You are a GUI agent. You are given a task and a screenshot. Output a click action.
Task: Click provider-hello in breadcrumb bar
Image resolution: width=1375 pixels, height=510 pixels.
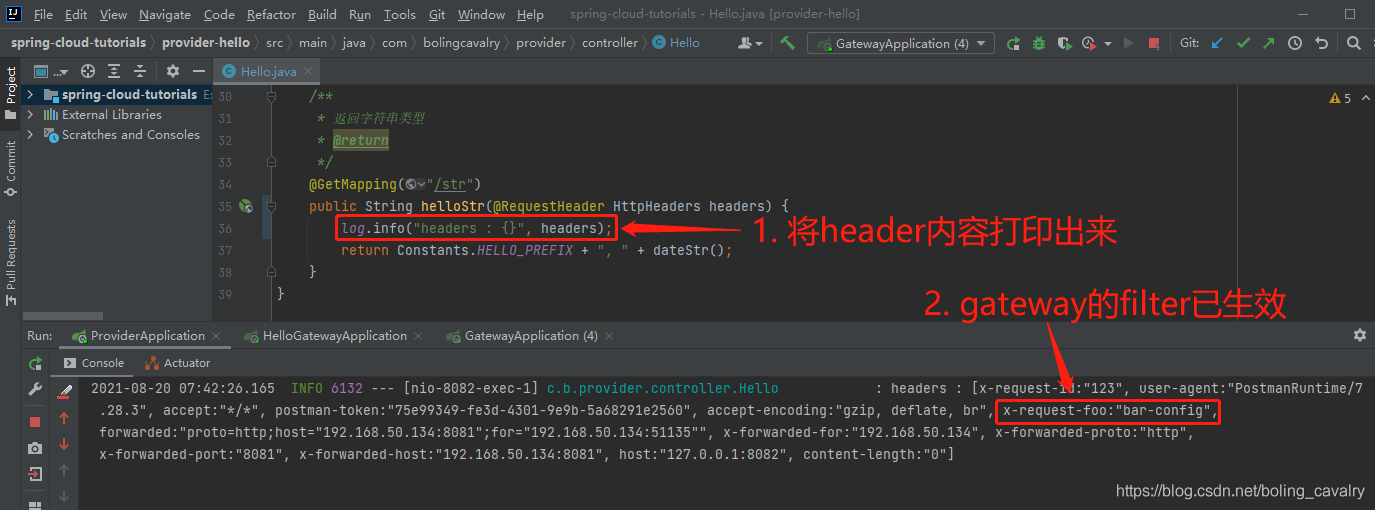[x=206, y=43]
